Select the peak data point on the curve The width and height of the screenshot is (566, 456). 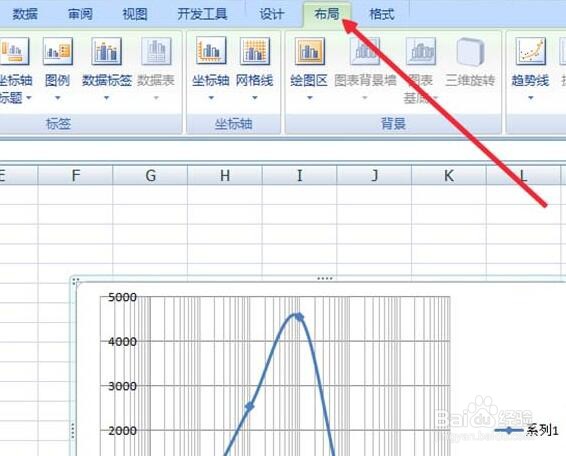pyautogui.click(x=299, y=317)
